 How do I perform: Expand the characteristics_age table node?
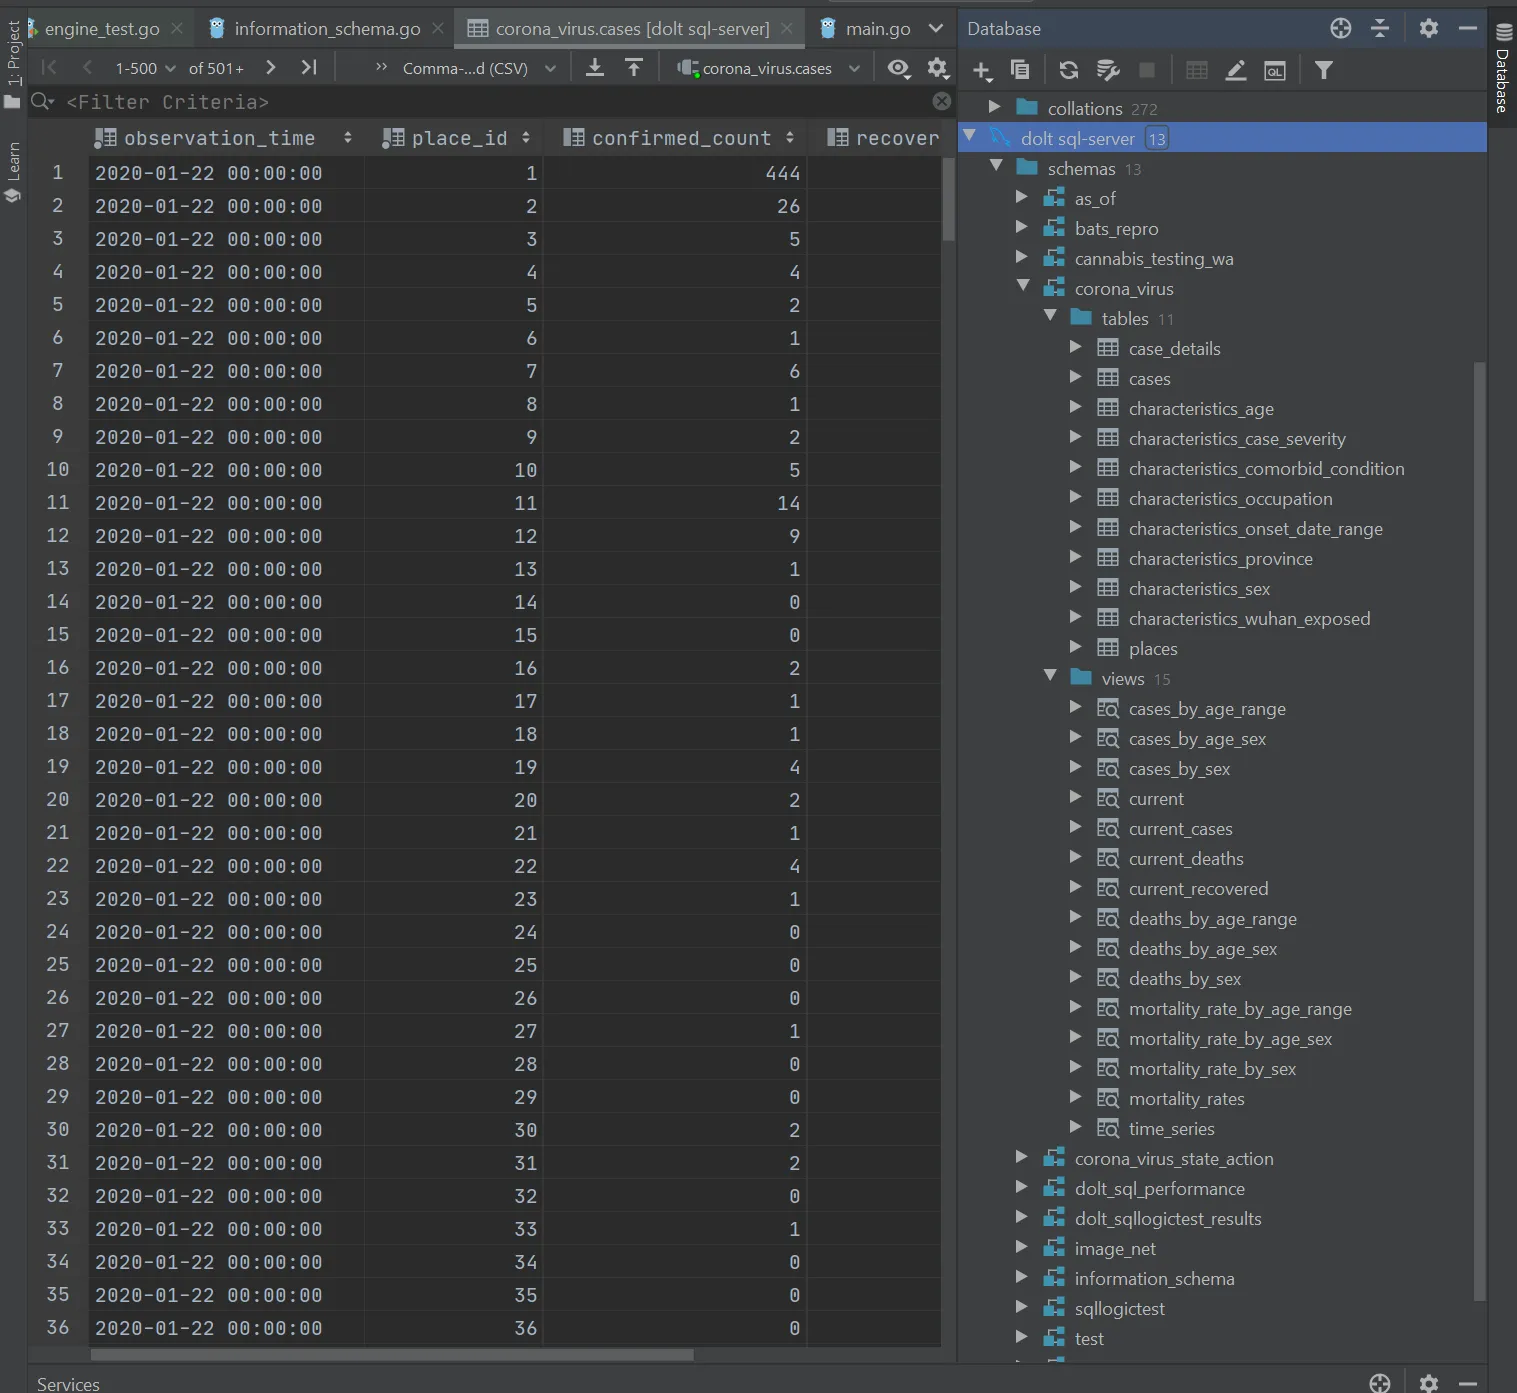pyautogui.click(x=1077, y=407)
